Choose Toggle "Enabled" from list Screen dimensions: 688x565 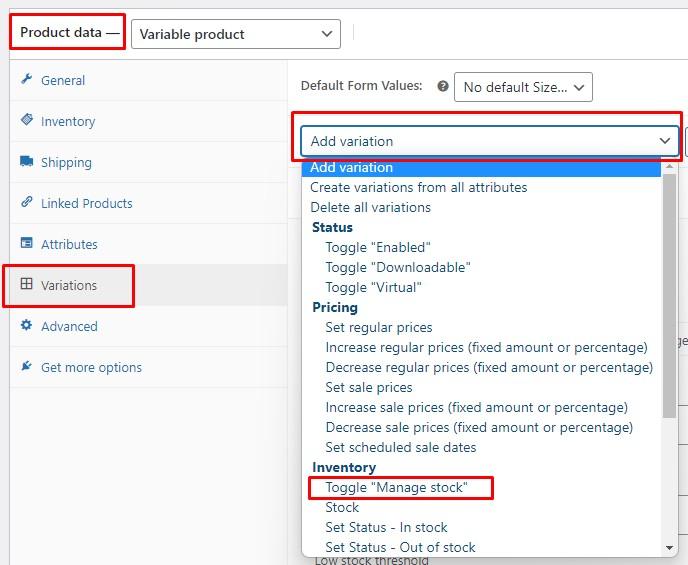click(377, 247)
